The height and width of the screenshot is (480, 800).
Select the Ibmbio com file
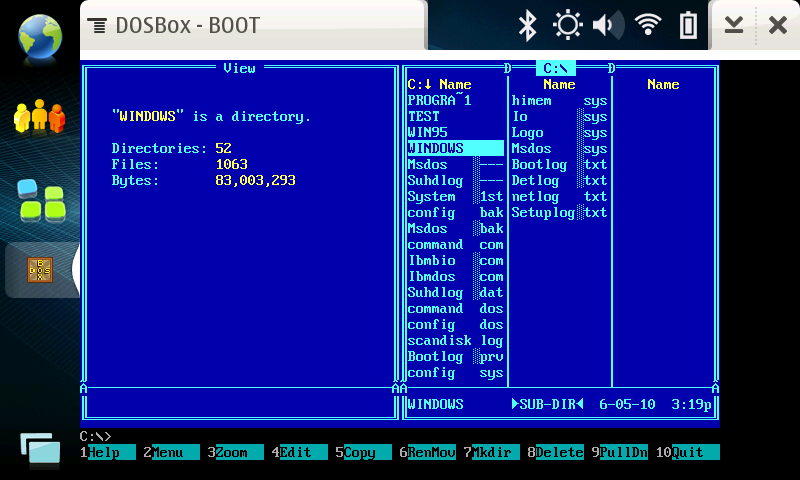(x=455, y=260)
